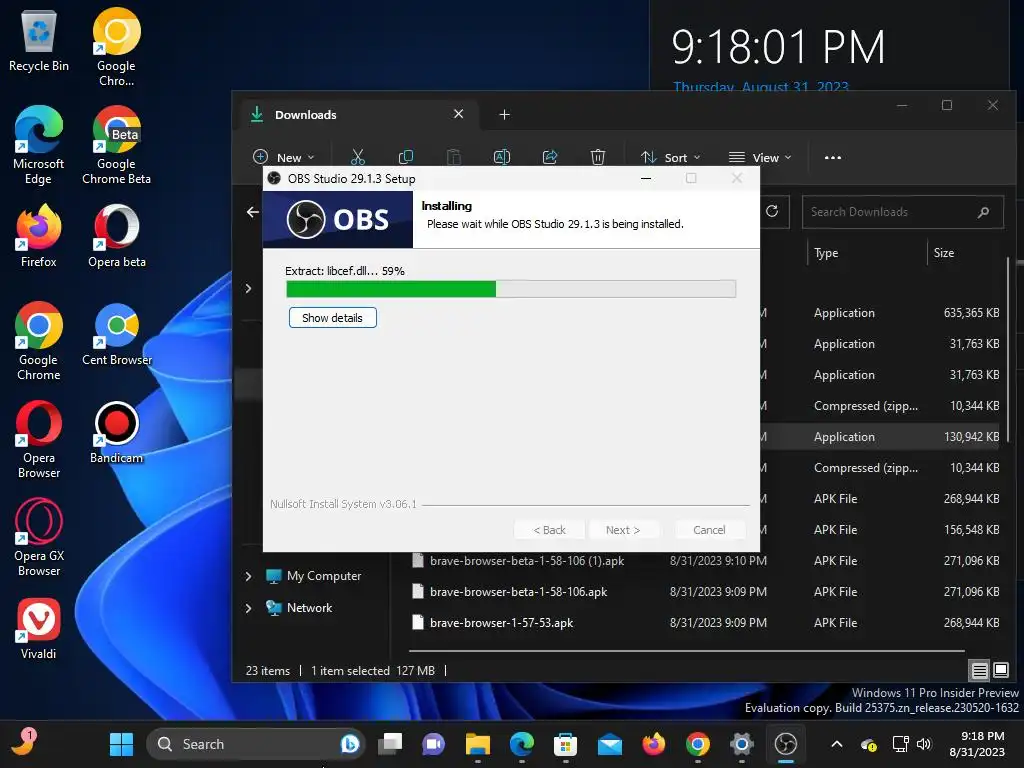Open the Windows Start button
Viewport: 1024px width, 768px height.
(x=121, y=744)
